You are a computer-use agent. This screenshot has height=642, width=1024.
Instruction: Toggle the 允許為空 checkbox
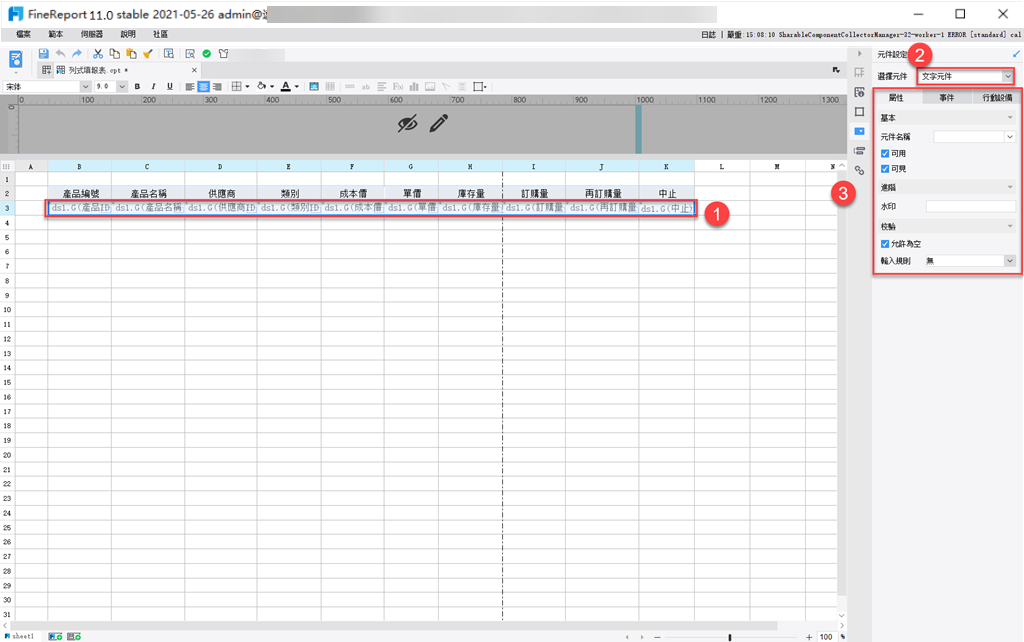pos(885,244)
